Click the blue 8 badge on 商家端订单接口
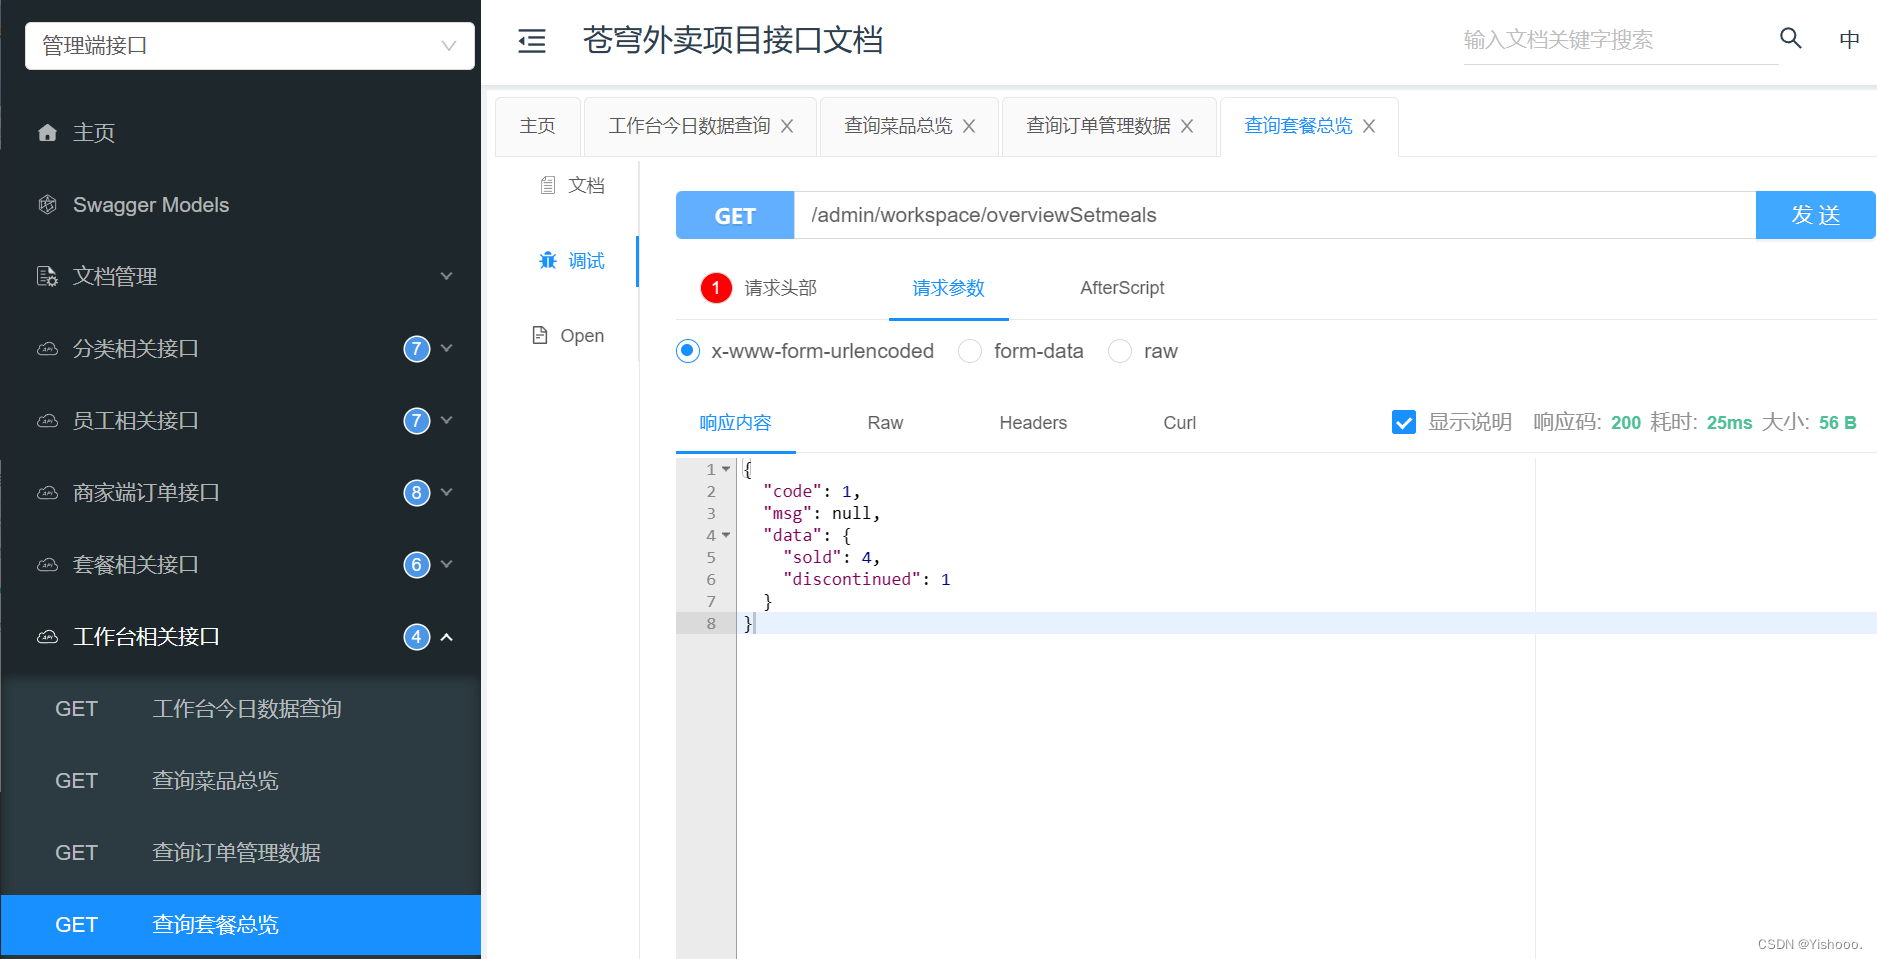 pyautogui.click(x=417, y=492)
